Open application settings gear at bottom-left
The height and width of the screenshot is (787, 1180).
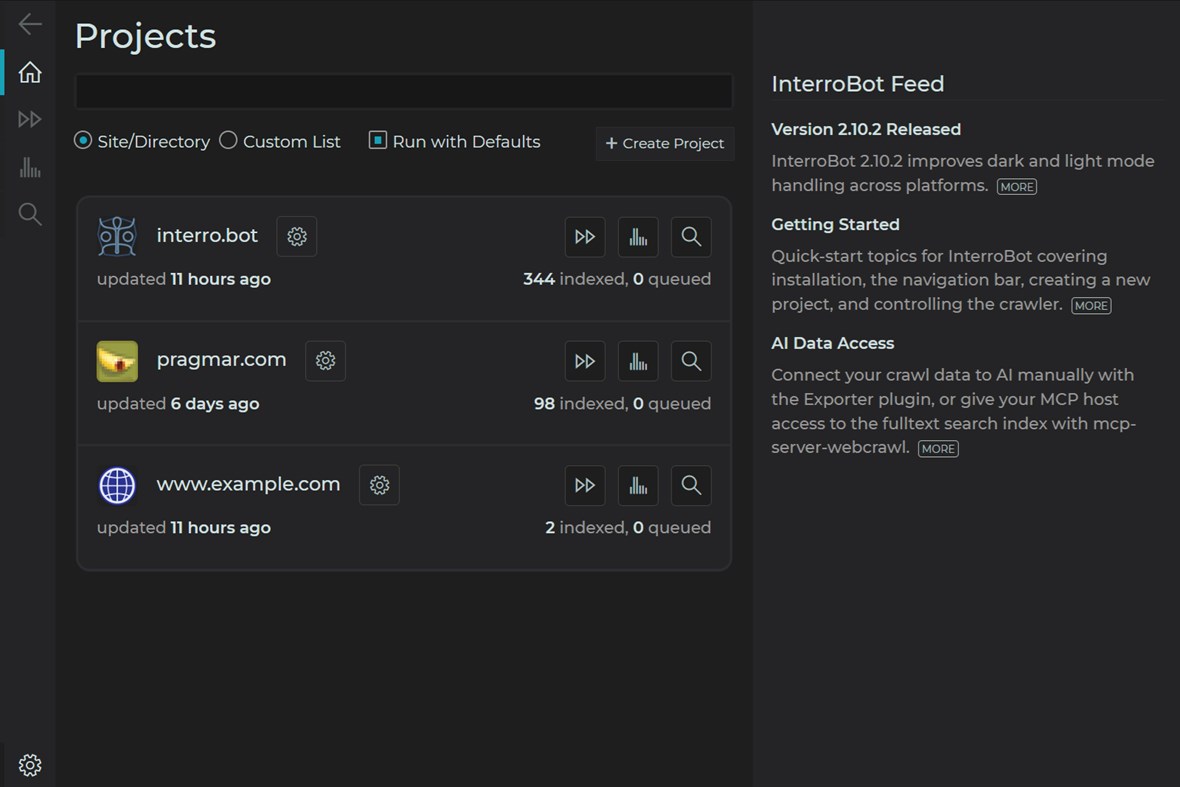[30, 765]
